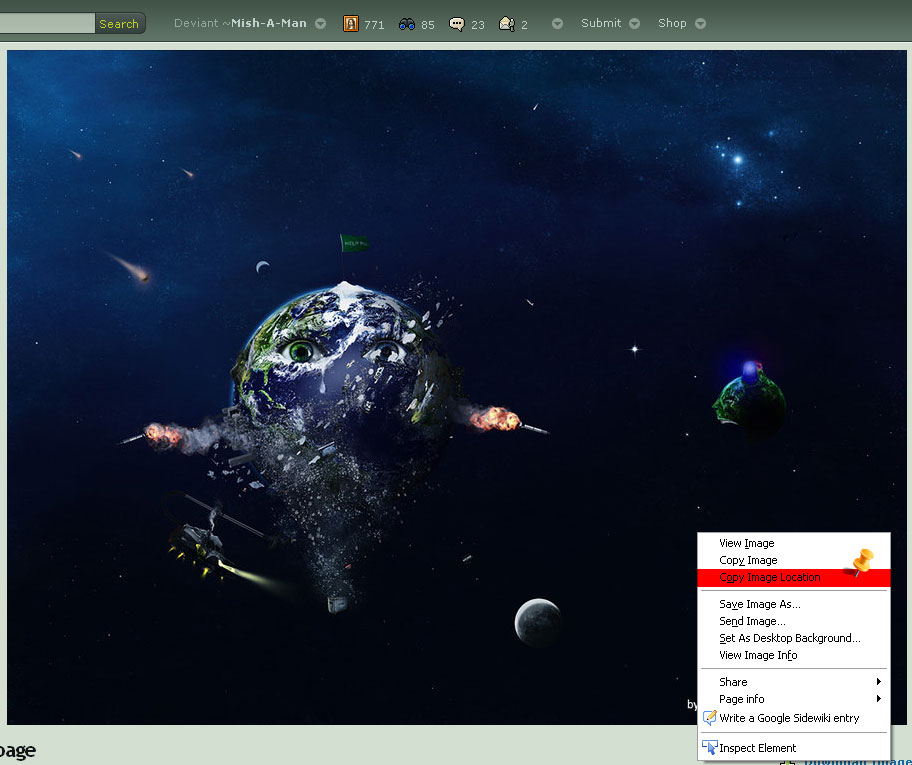The image size is (912, 765).
Task: Open the watch binoculars icon showing 85
Action: tap(407, 24)
